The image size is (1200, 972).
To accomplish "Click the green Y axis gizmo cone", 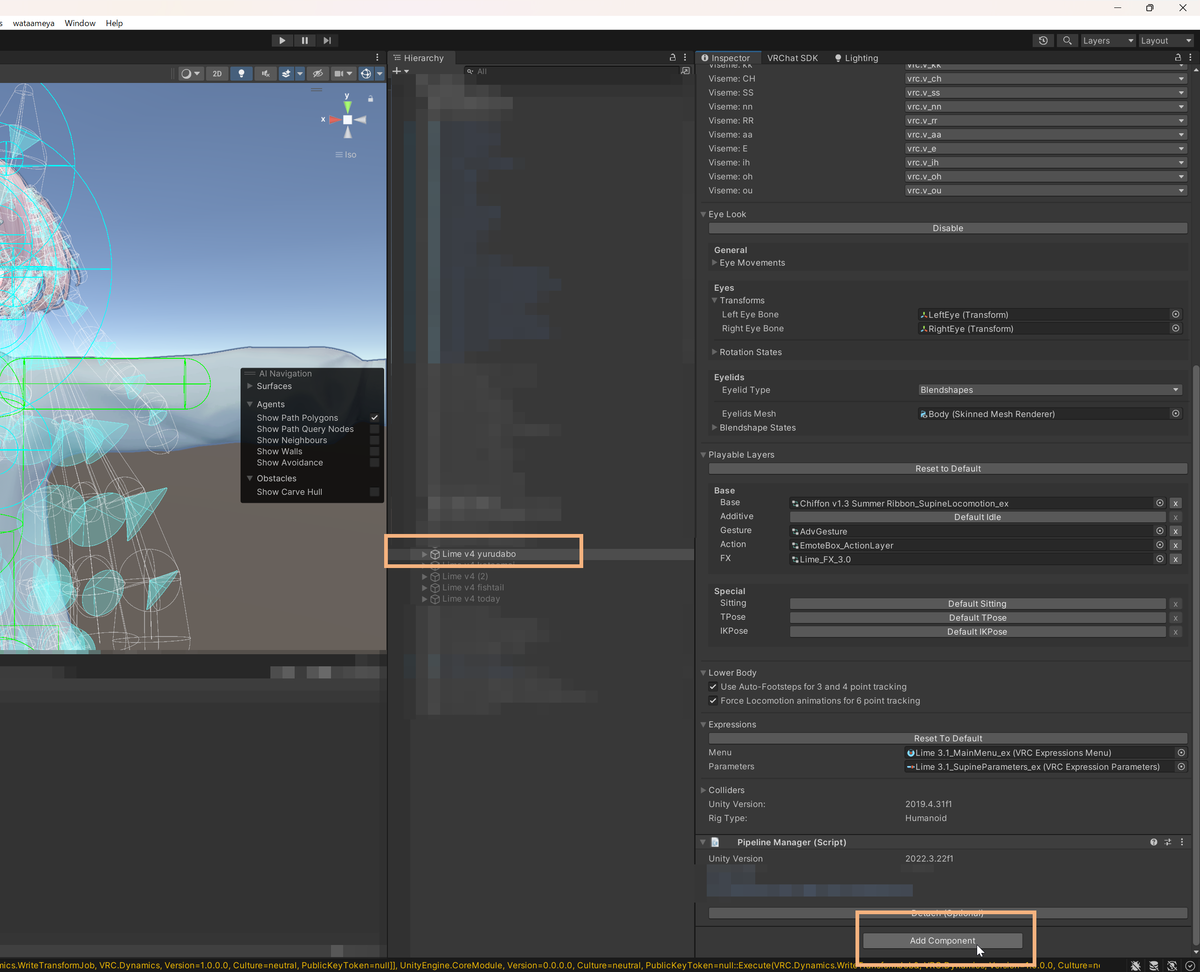I will [x=347, y=105].
